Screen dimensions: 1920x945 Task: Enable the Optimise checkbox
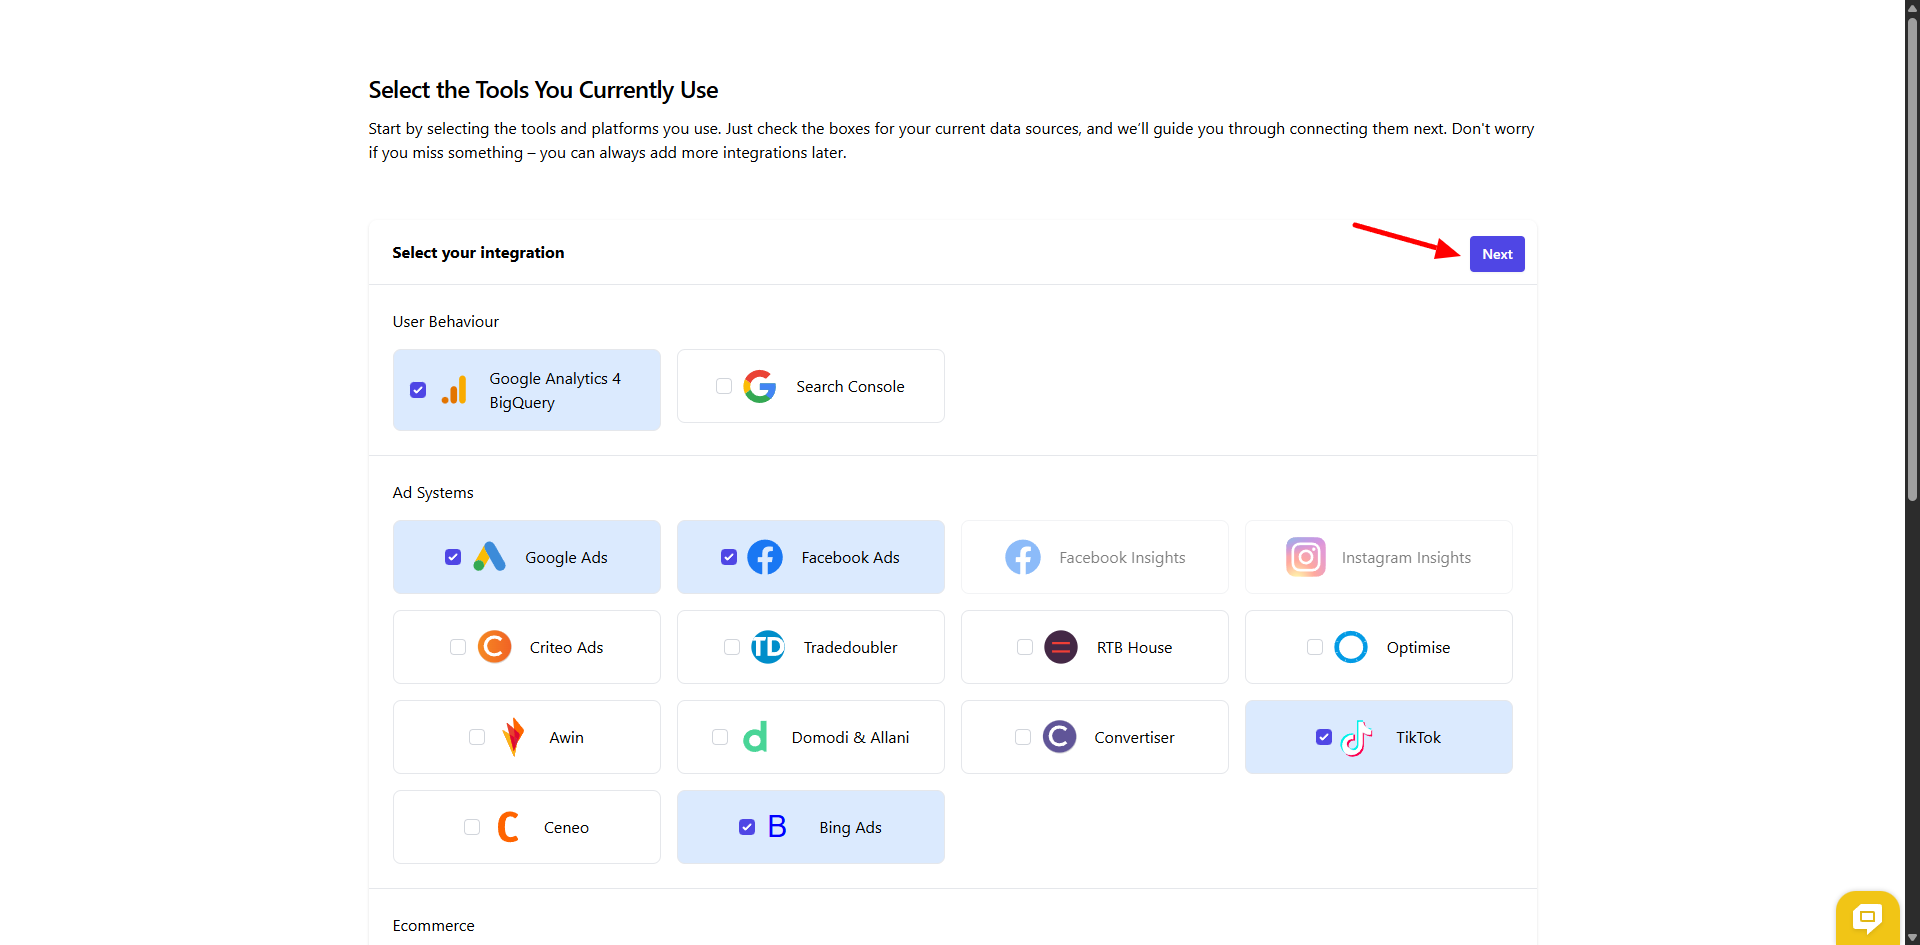[x=1315, y=647]
